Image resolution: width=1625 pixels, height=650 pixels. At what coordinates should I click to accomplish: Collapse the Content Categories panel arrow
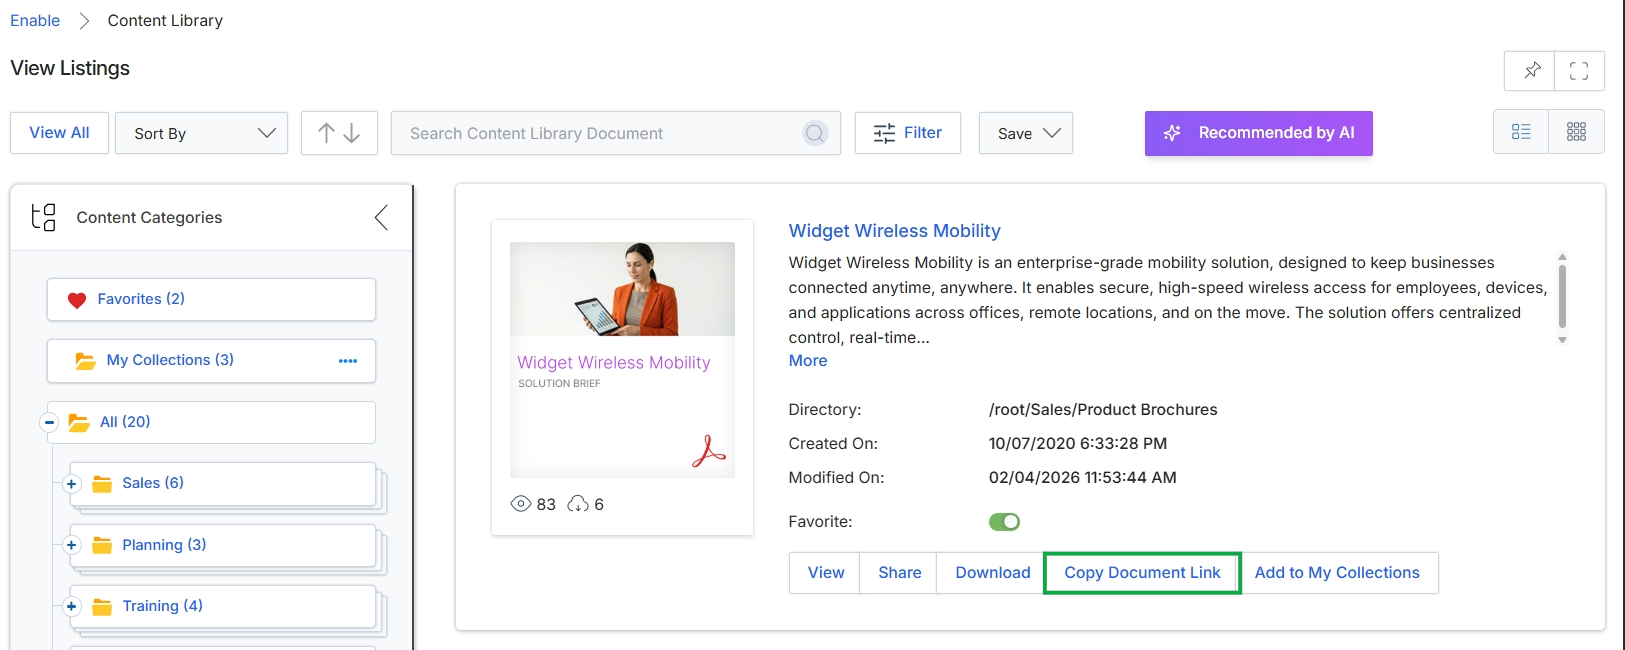coord(381,217)
